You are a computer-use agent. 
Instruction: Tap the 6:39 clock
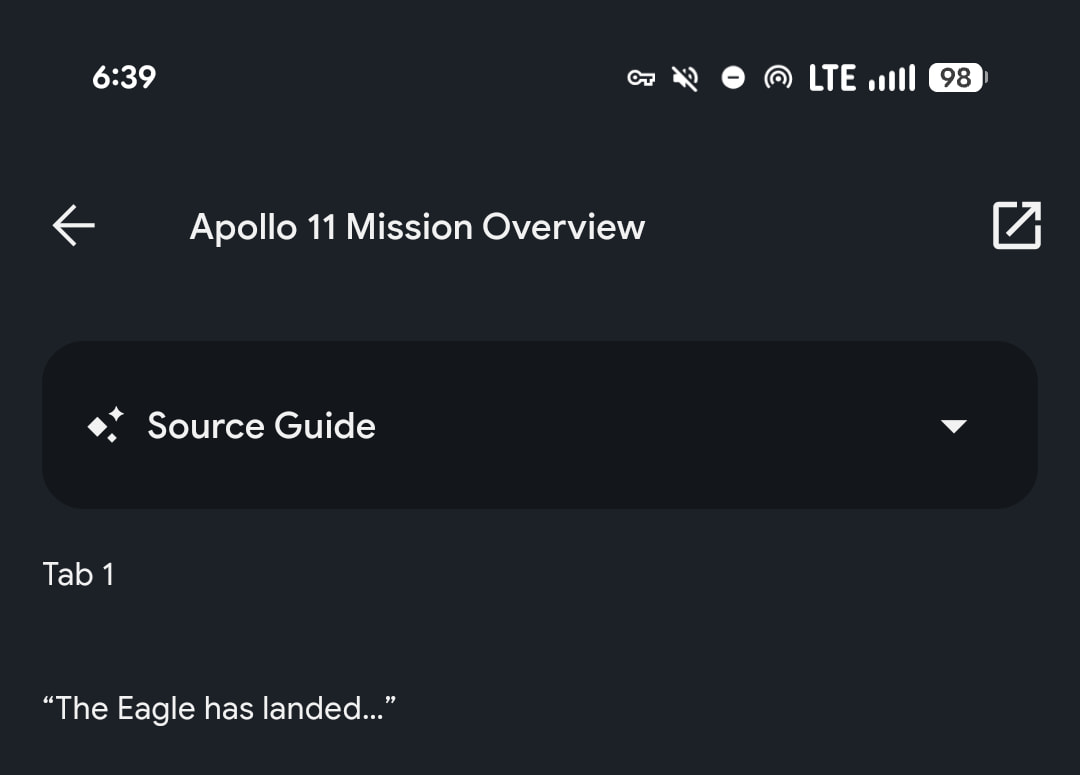click(124, 78)
